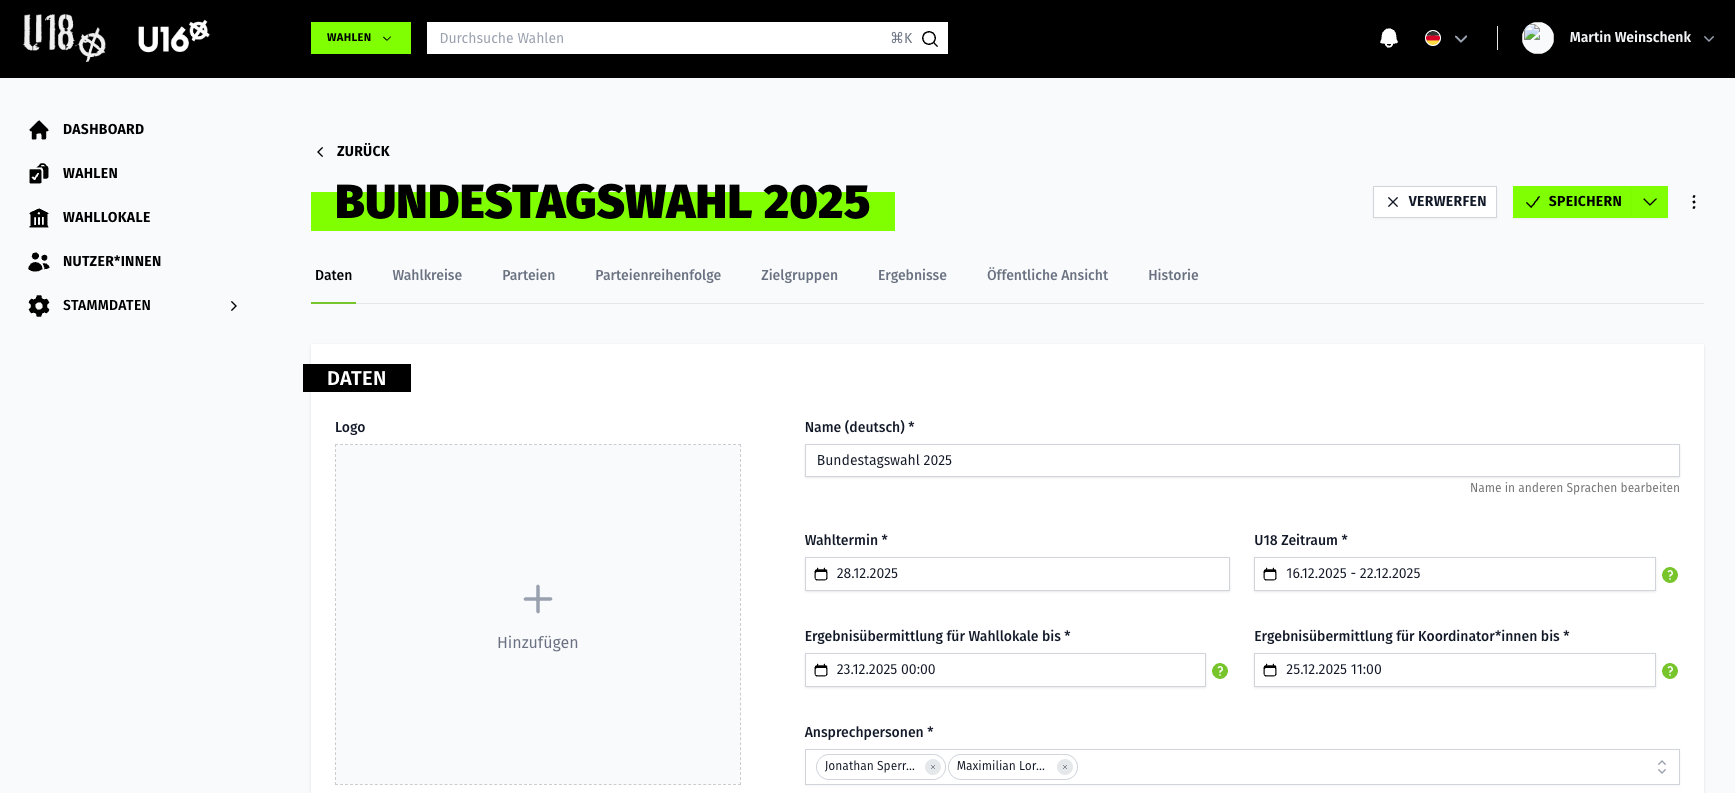This screenshot has height=793, width=1735.
Task: Switch to the Daten tab
Action: coord(333,275)
